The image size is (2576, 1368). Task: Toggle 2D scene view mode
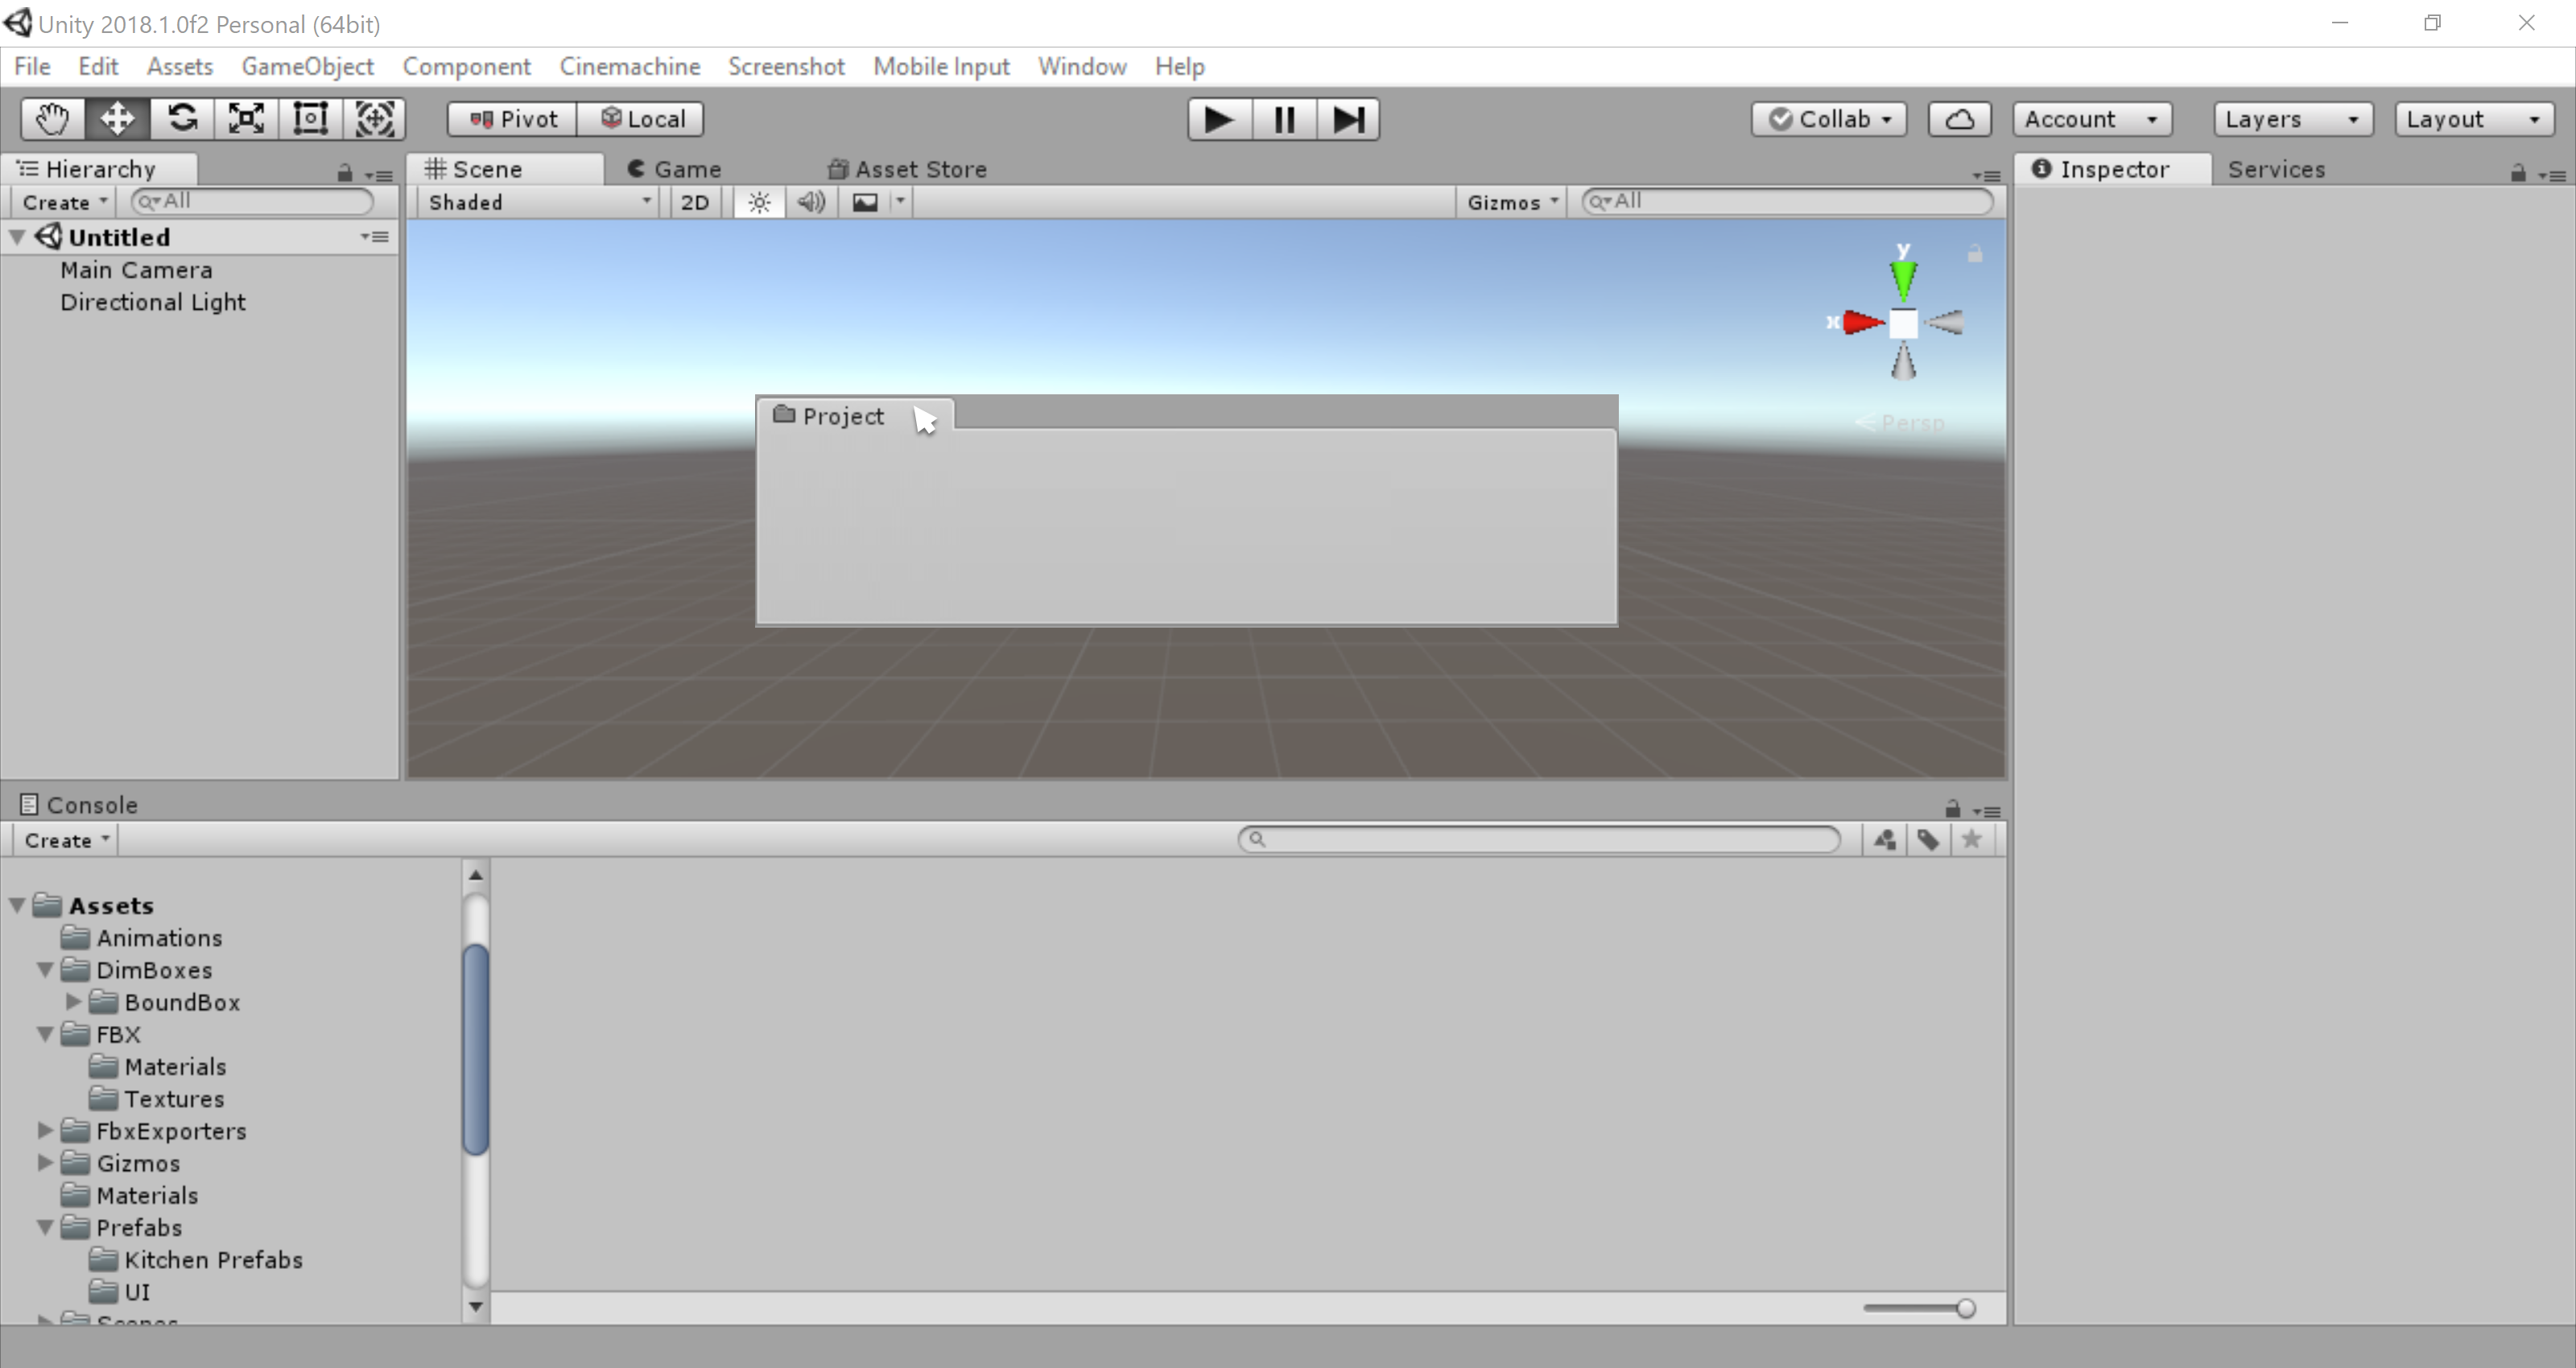pyautogui.click(x=694, y=202)
